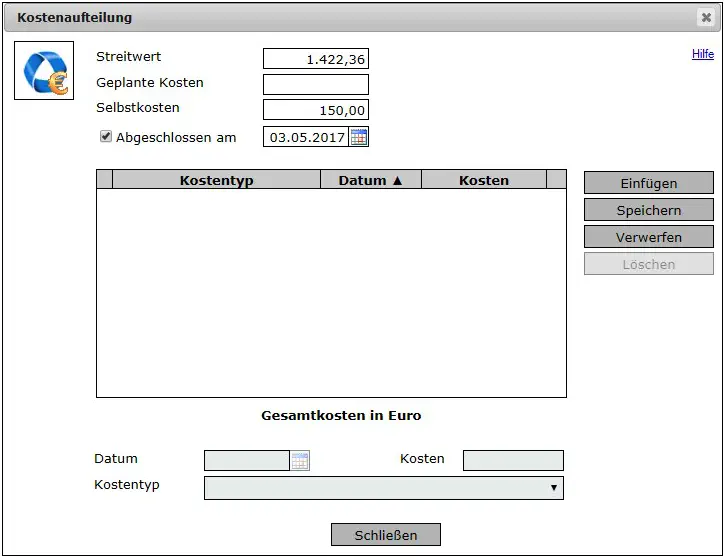Expand the Kostentyp dropdown list
The width and height of the screenshot is (725, 560).
click(x=383, y=488)
